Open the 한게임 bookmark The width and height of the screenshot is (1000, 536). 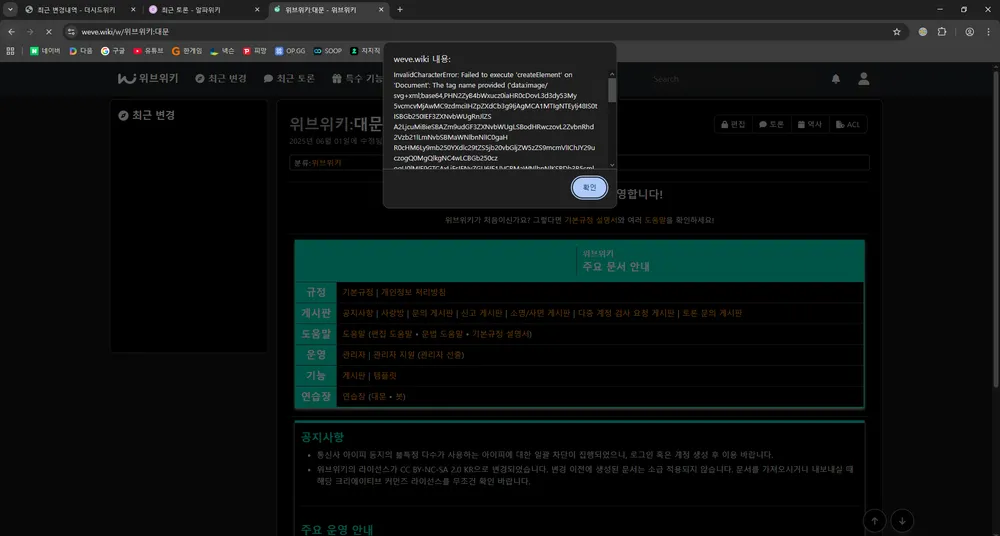pos(187,50)
